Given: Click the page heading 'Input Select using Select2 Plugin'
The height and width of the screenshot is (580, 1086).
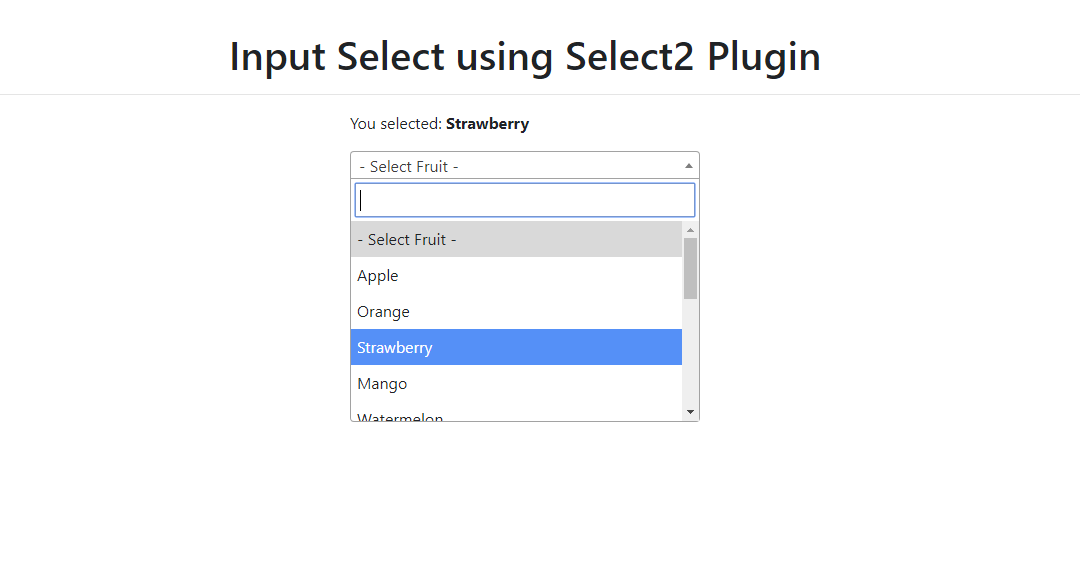Looking at the screenshot, I should click(525, 56).
